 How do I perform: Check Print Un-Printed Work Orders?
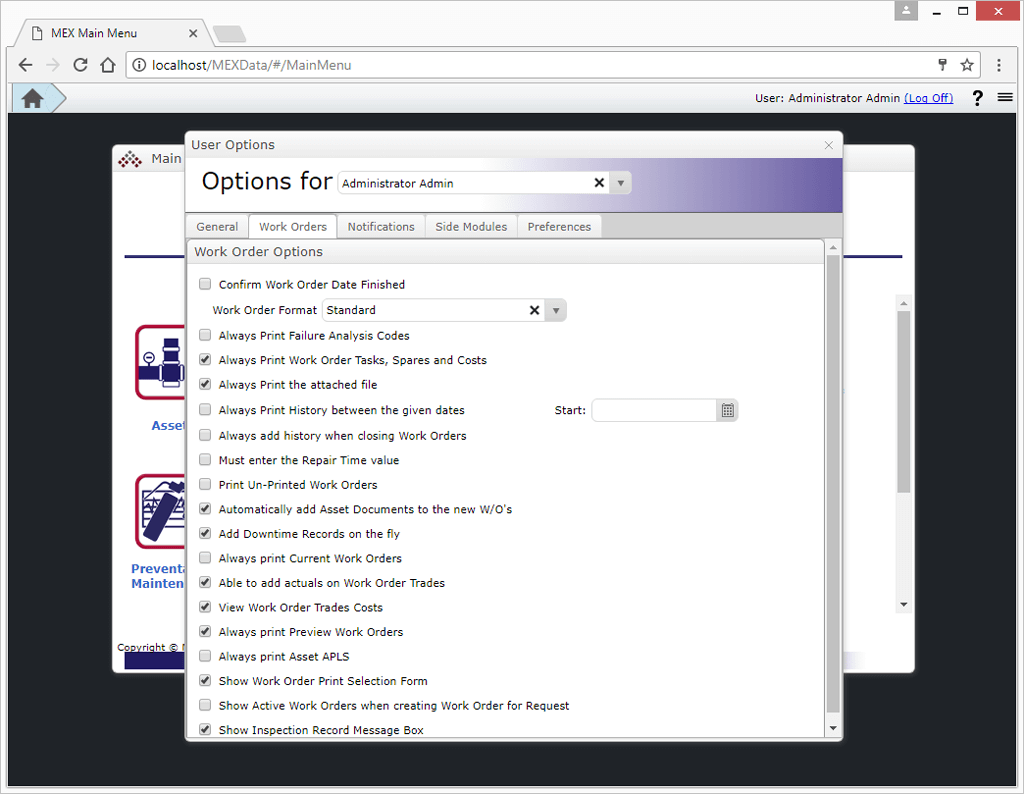pos(205,484)
